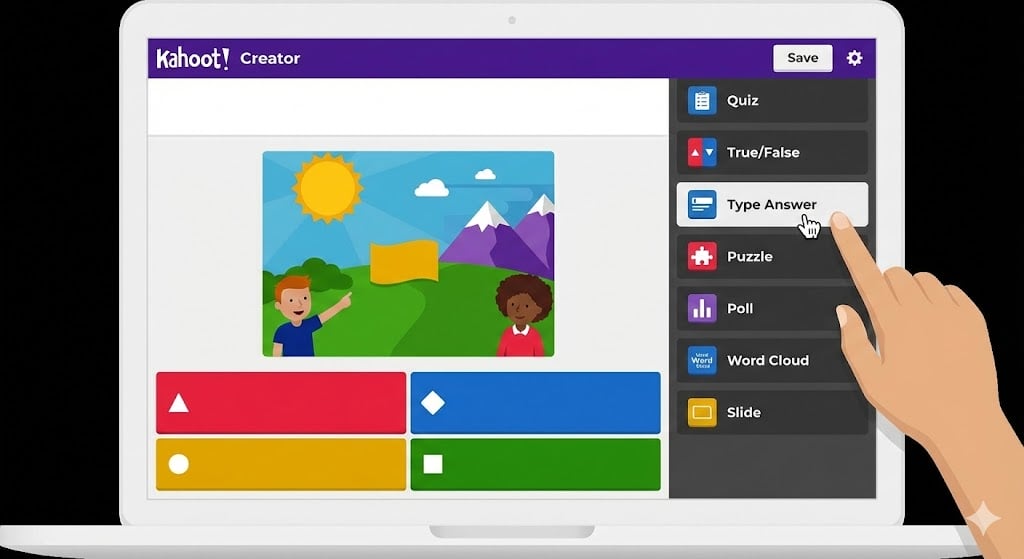Click the white diamond shape icon

coord(432,403)
